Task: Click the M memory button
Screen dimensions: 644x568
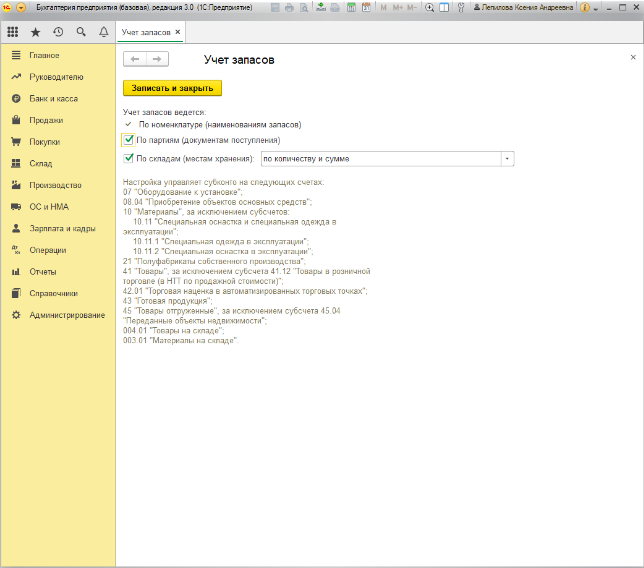Action: pos(384,7)
